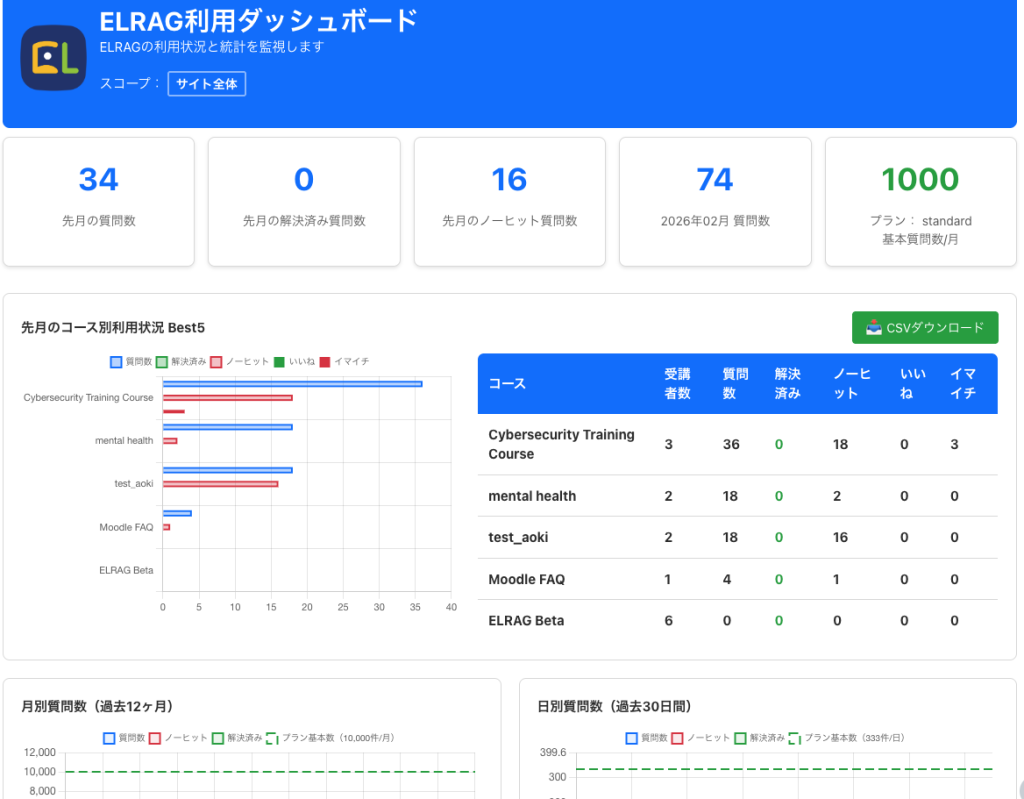Click the 先月の質問数 stat card showing 34

98,201
